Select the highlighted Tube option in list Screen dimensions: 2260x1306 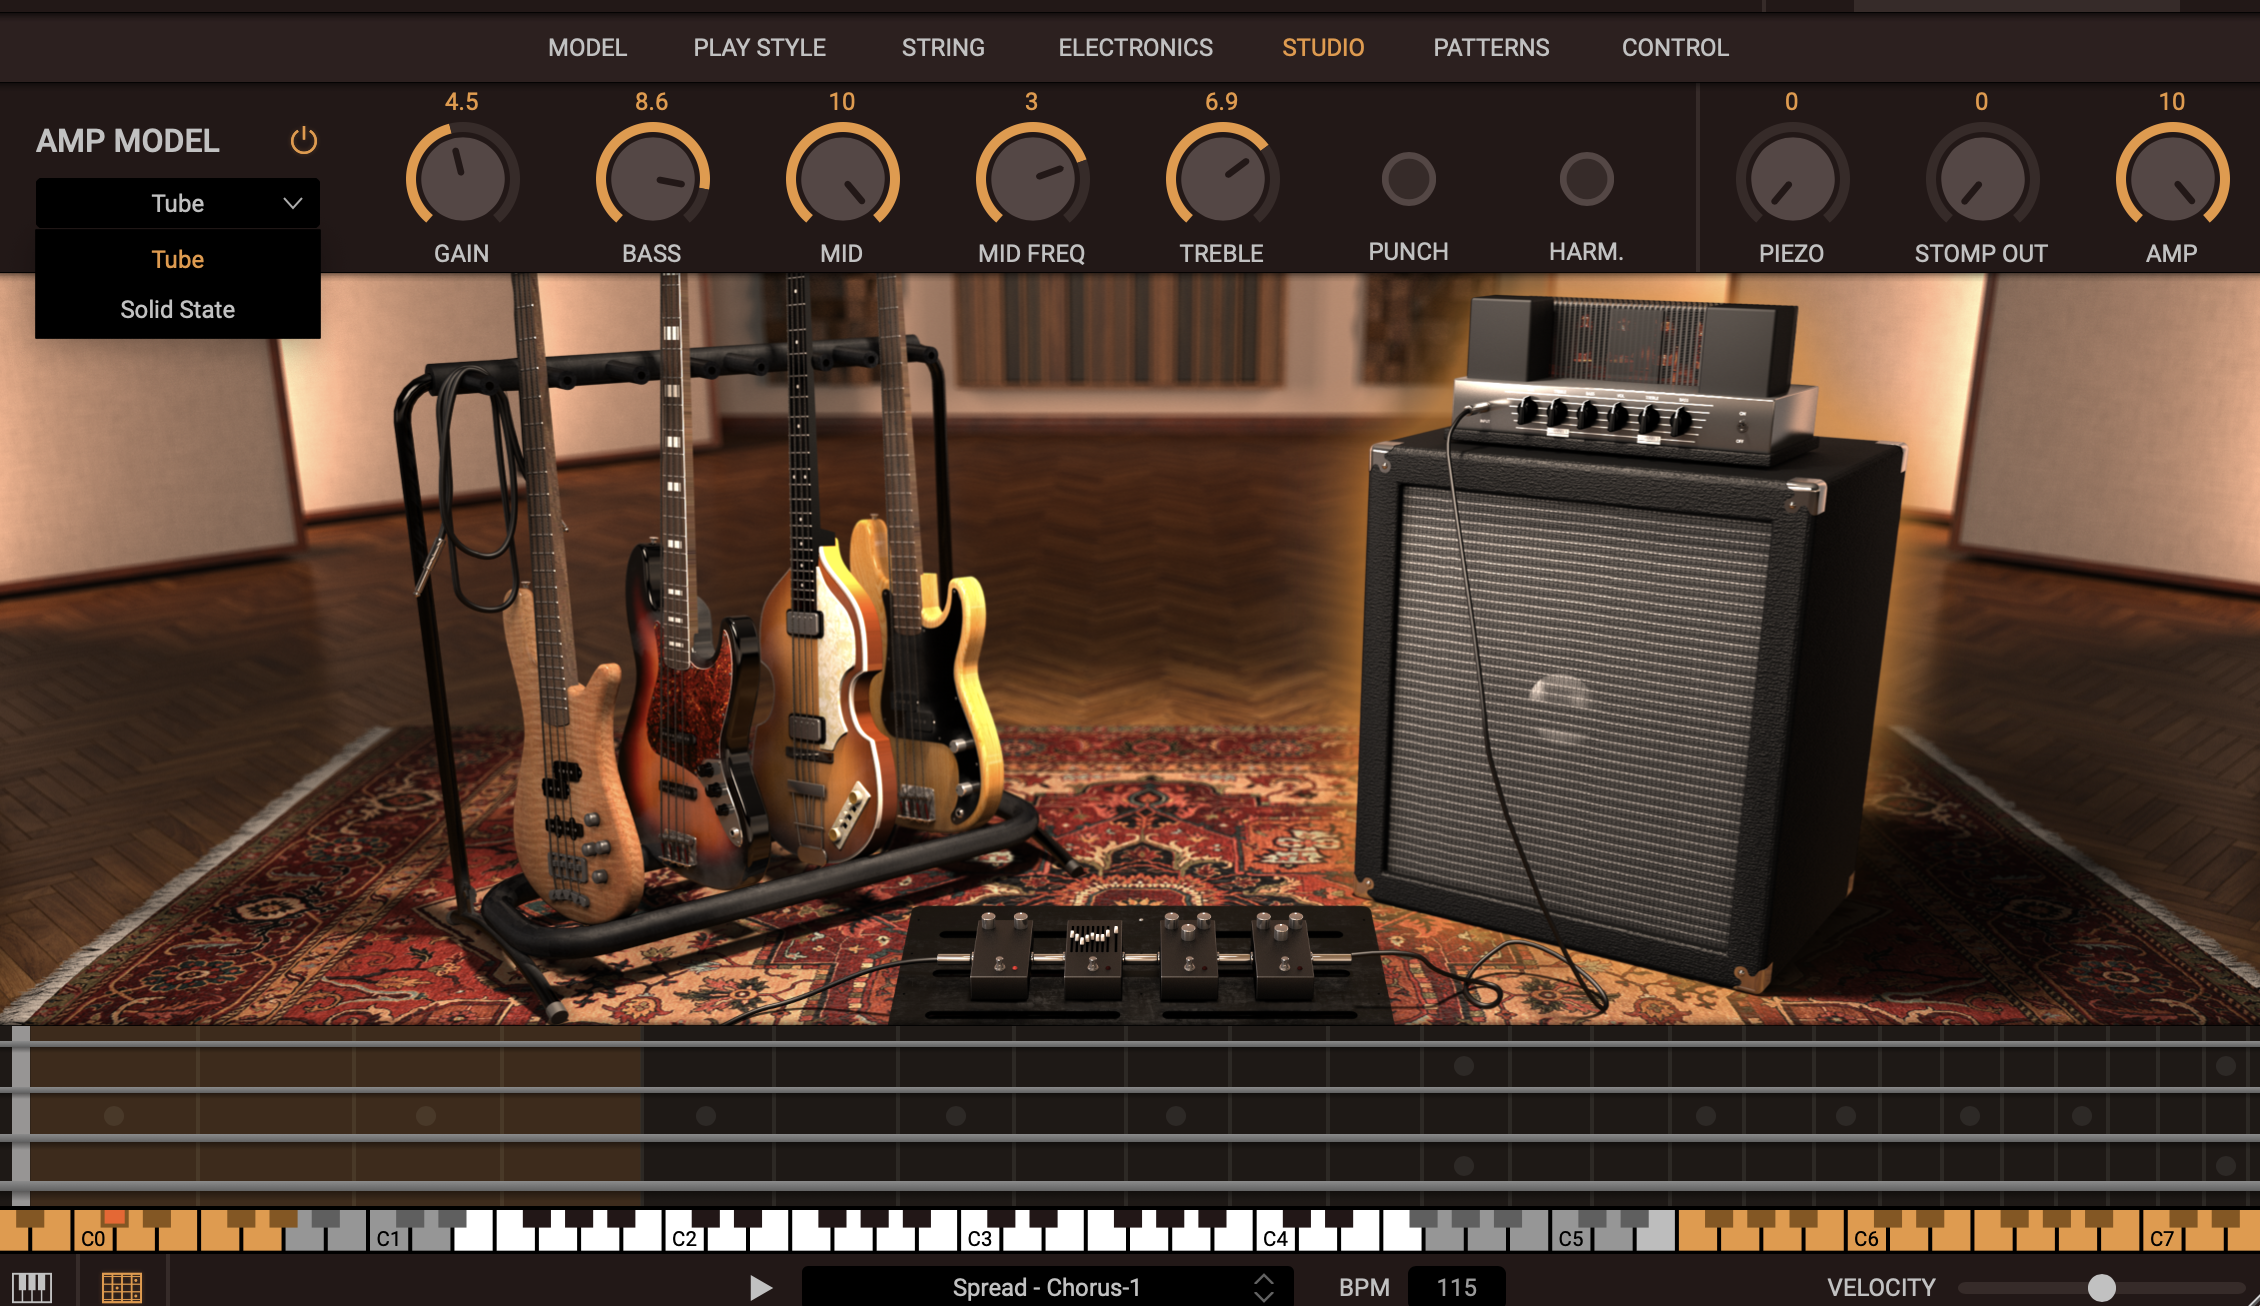click(x=178, y=260)
